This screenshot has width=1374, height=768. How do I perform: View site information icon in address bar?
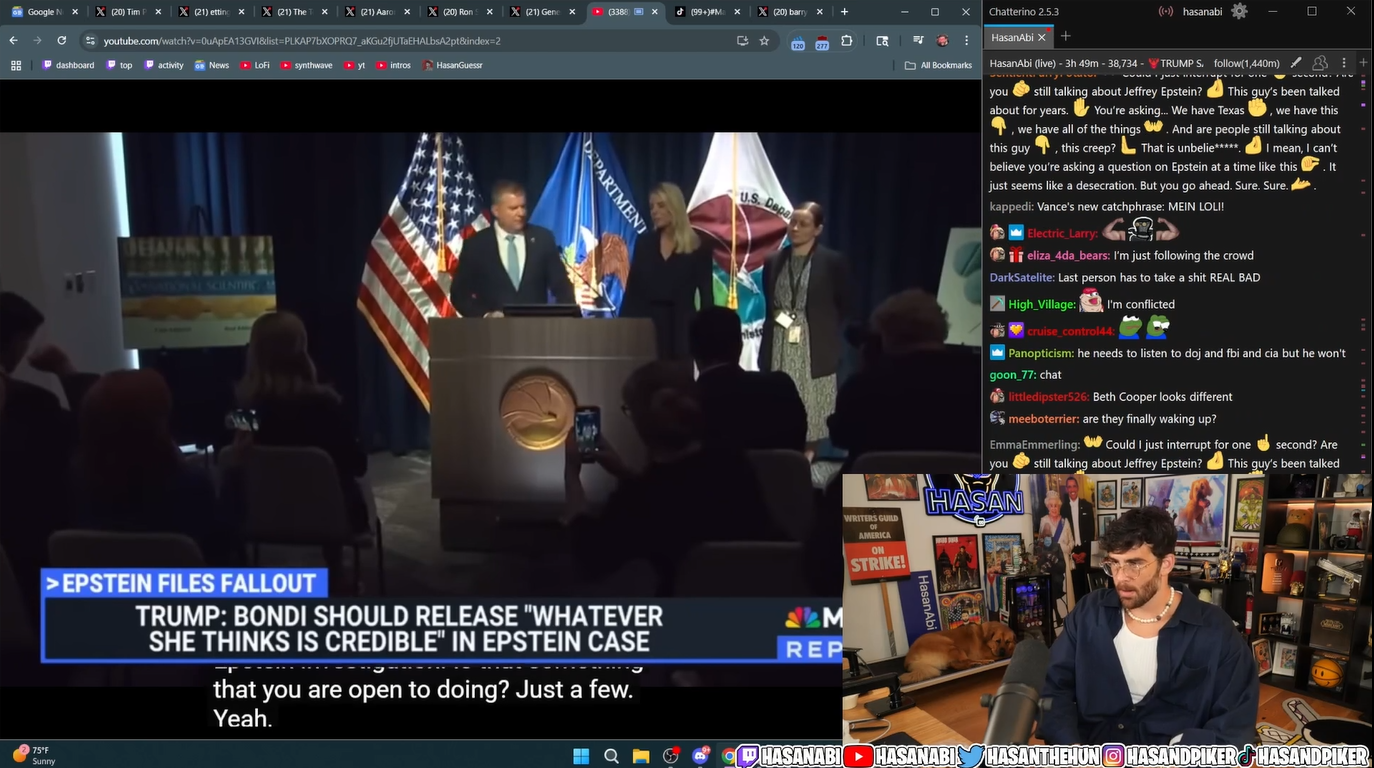coord(90,41)
